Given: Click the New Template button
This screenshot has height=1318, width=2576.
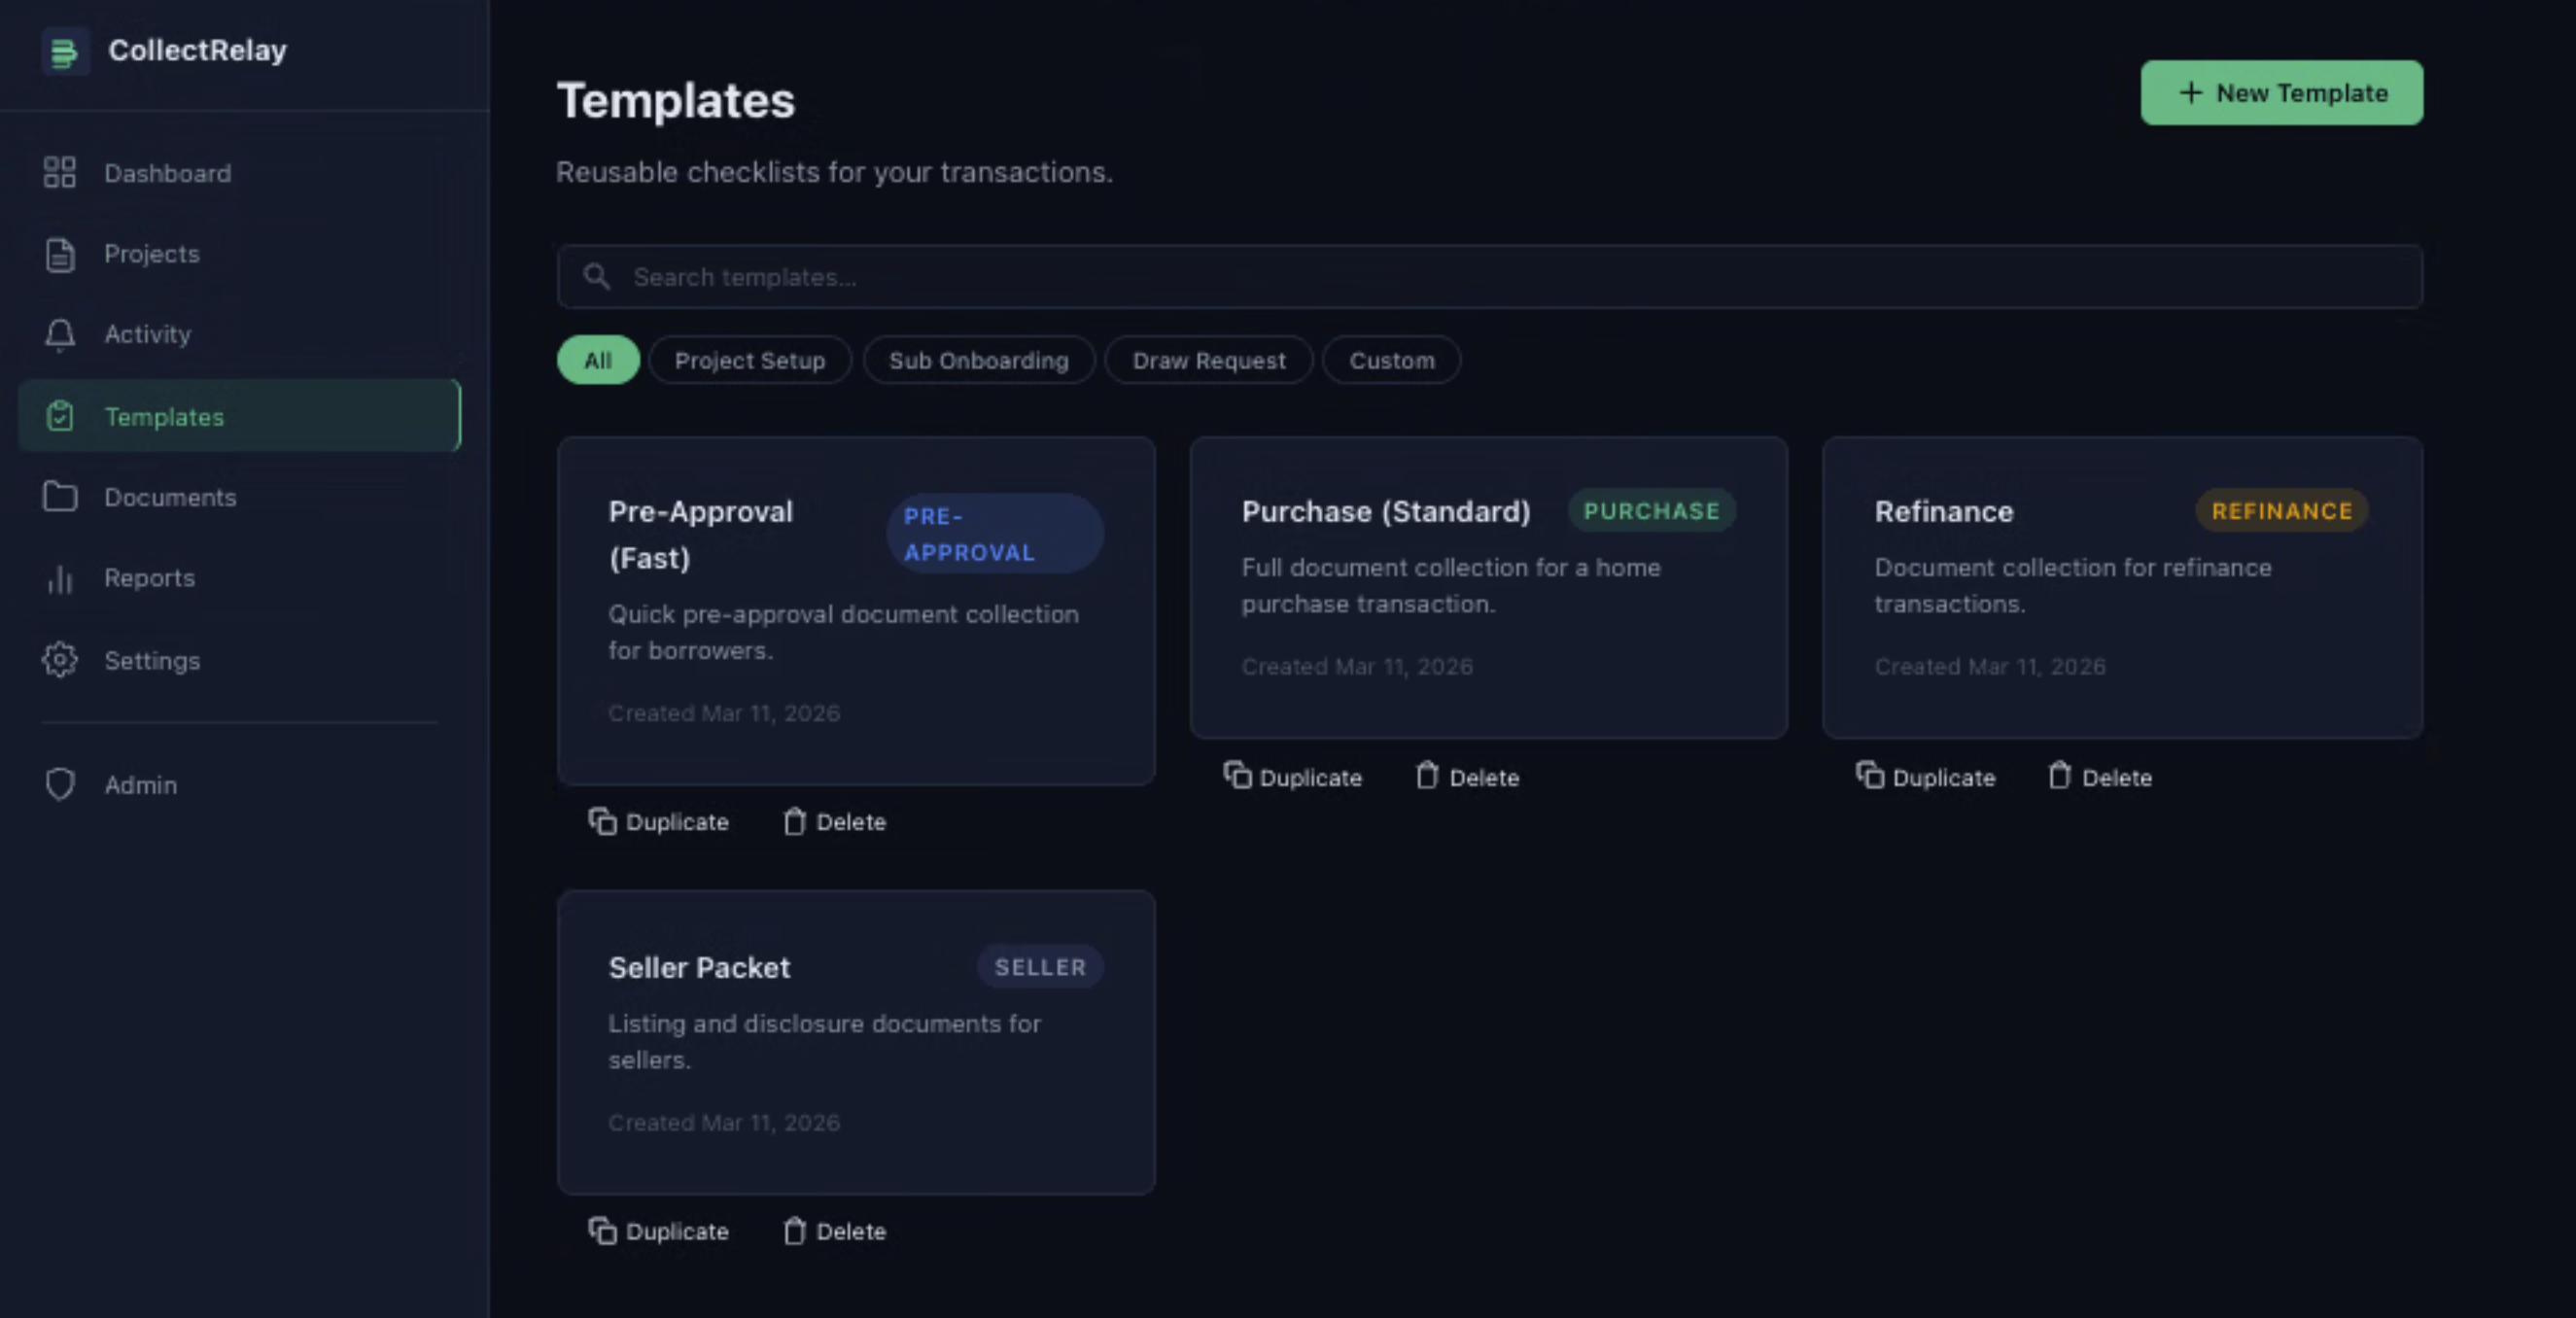Looking at the screenshot, I should 2281,92.
